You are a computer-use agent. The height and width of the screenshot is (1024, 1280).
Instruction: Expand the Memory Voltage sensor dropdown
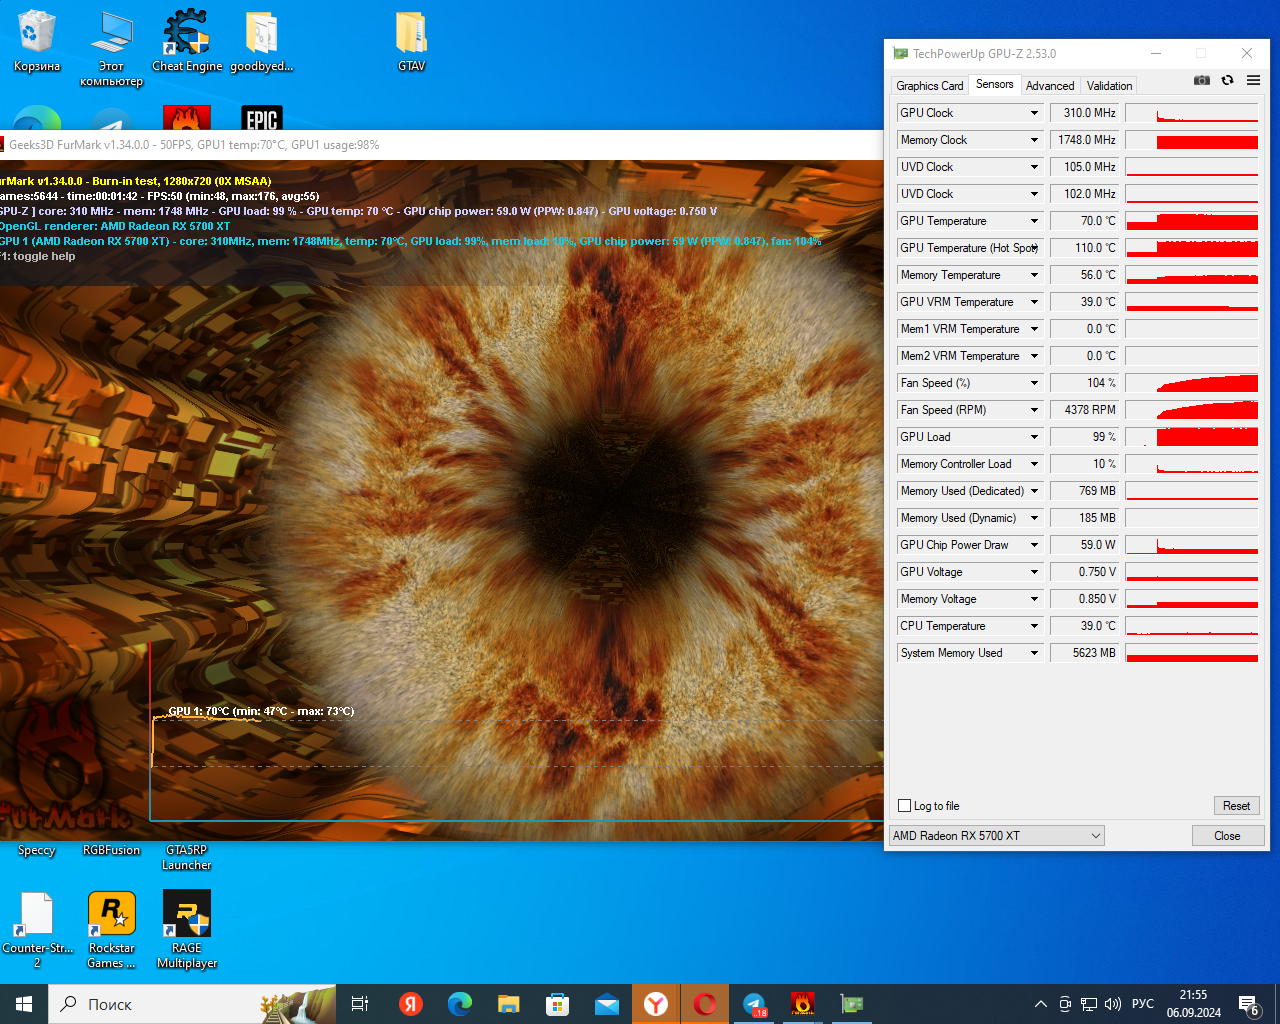1035,599
